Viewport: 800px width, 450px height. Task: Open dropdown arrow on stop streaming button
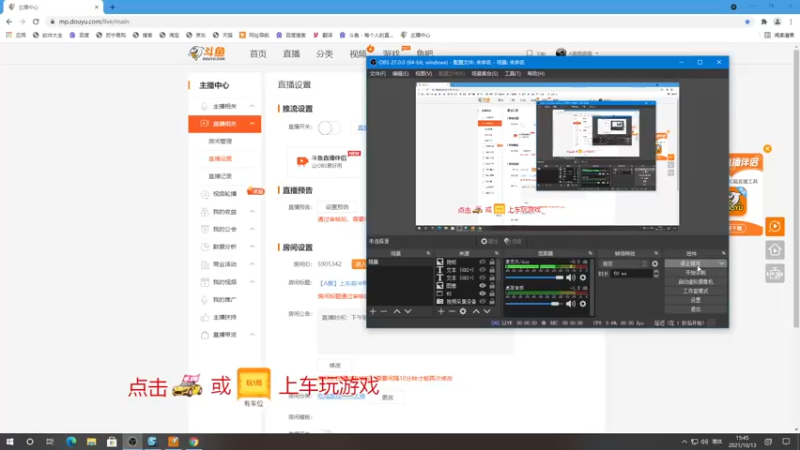(x=721, y=264)
